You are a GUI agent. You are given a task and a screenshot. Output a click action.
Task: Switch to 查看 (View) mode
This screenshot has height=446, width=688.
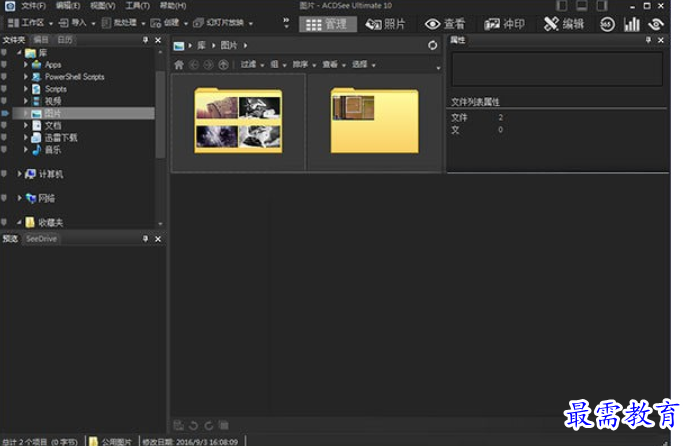445,24
